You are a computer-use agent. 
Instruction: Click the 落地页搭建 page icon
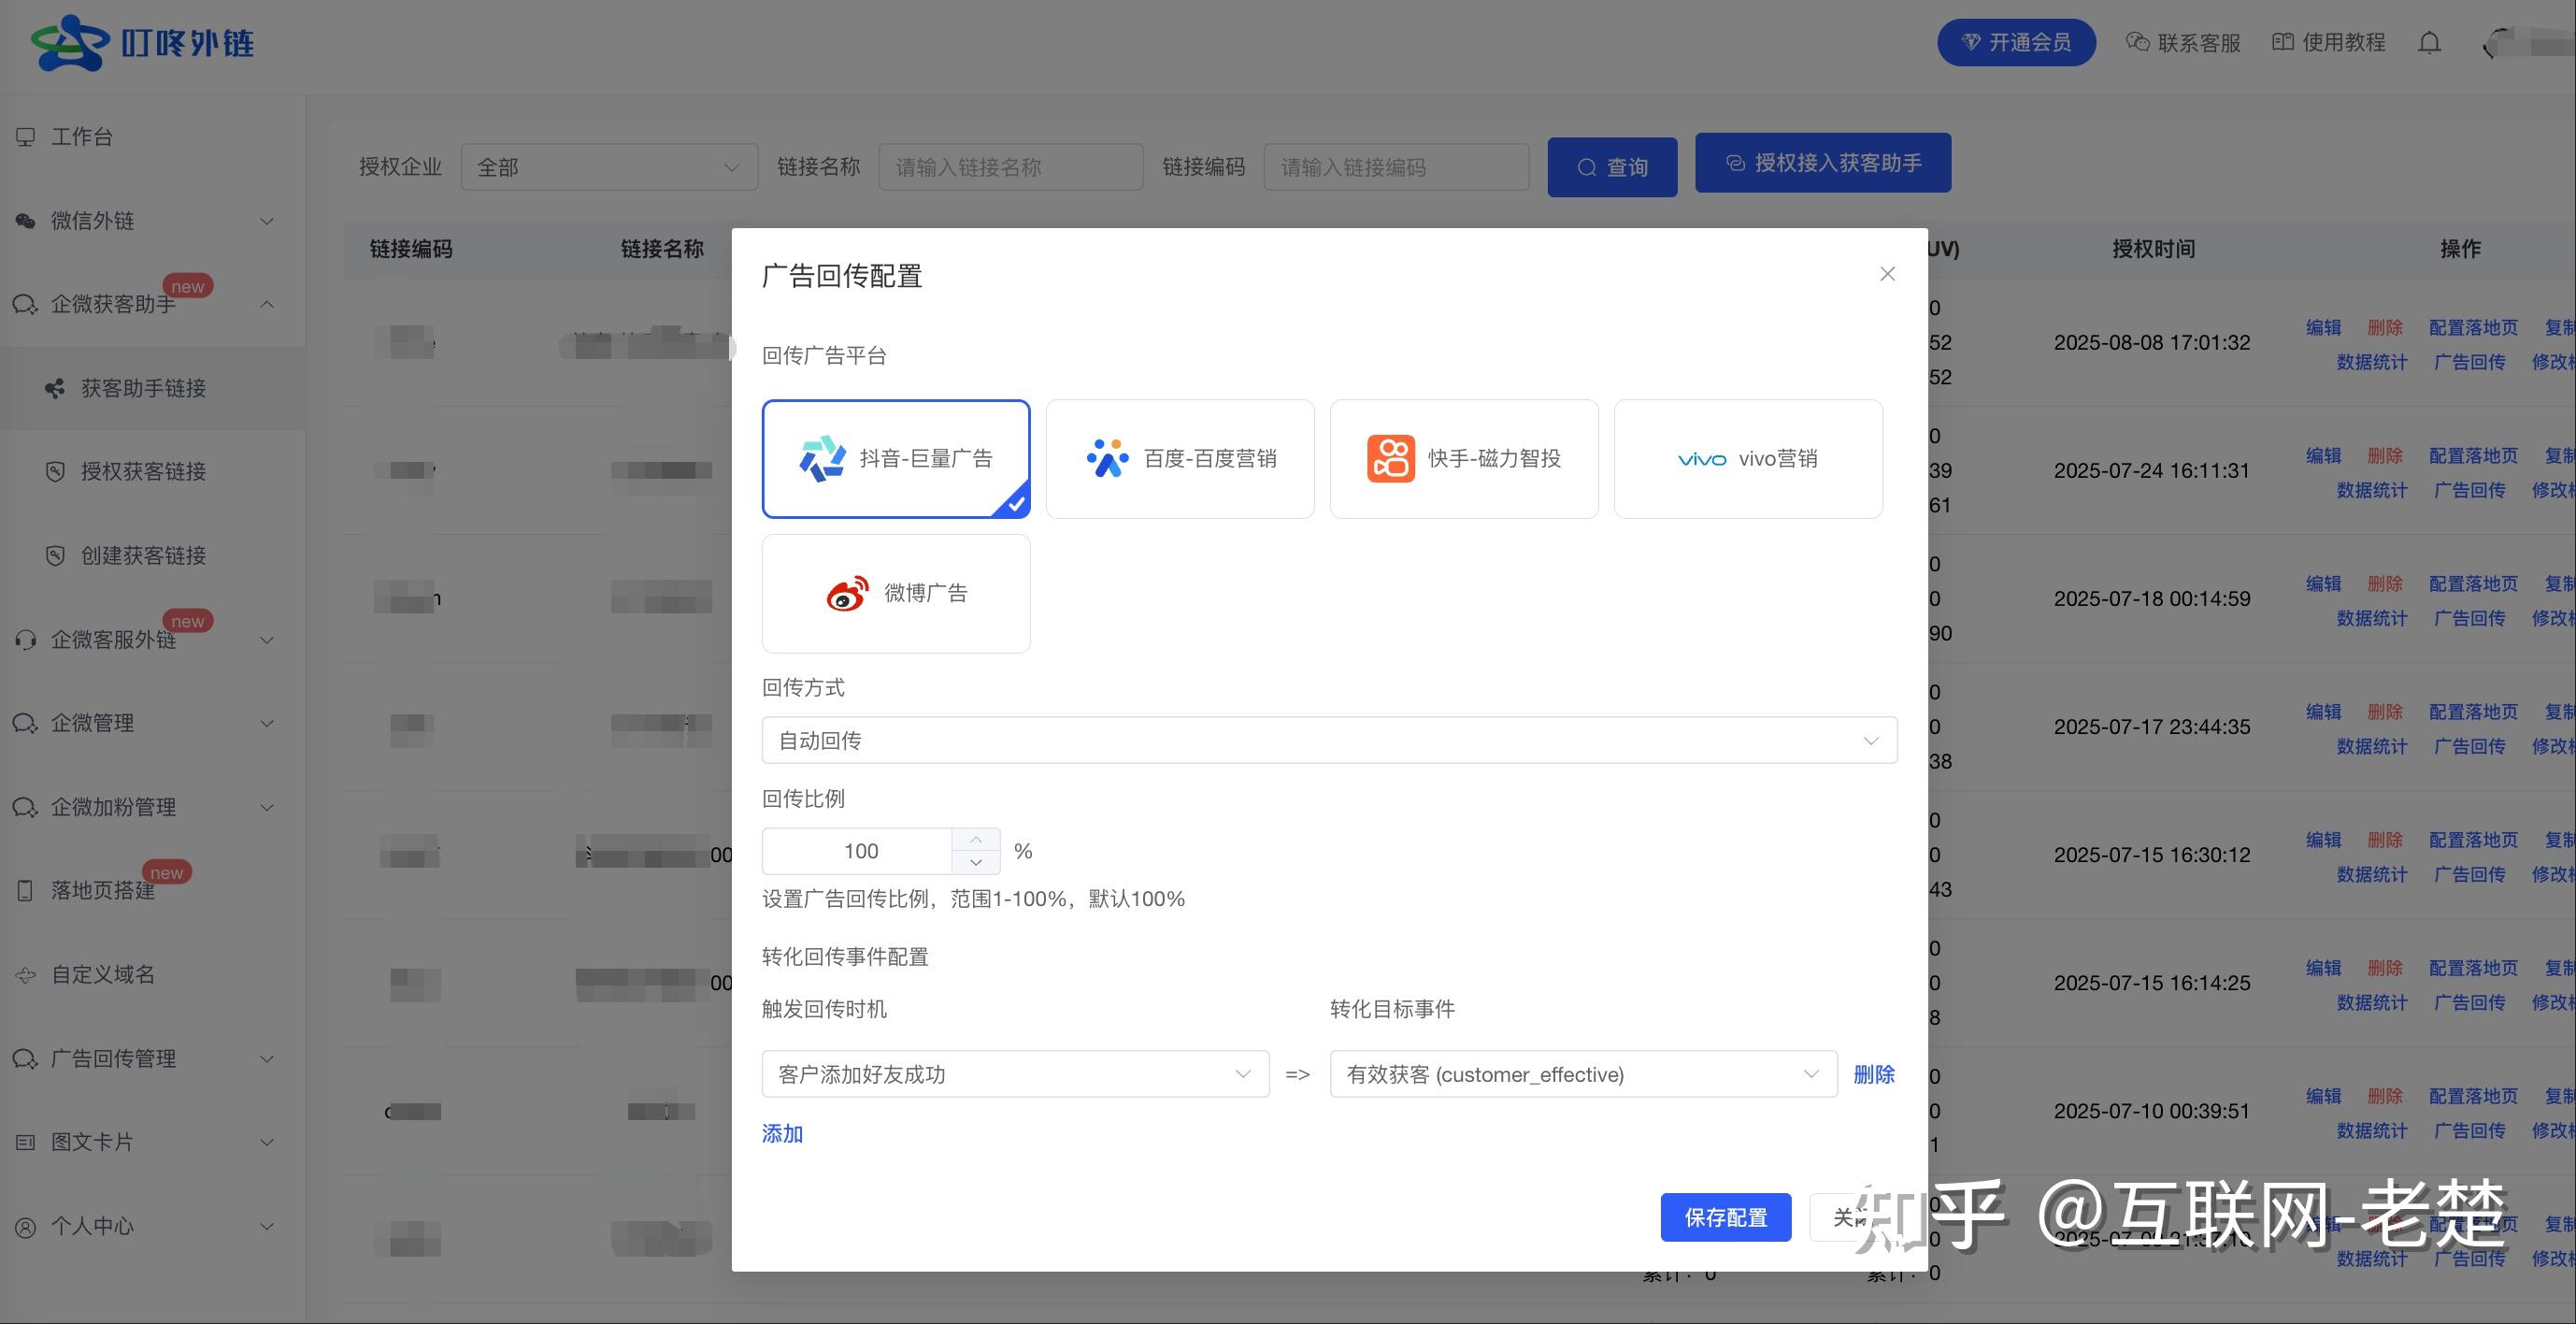(26, 890)
